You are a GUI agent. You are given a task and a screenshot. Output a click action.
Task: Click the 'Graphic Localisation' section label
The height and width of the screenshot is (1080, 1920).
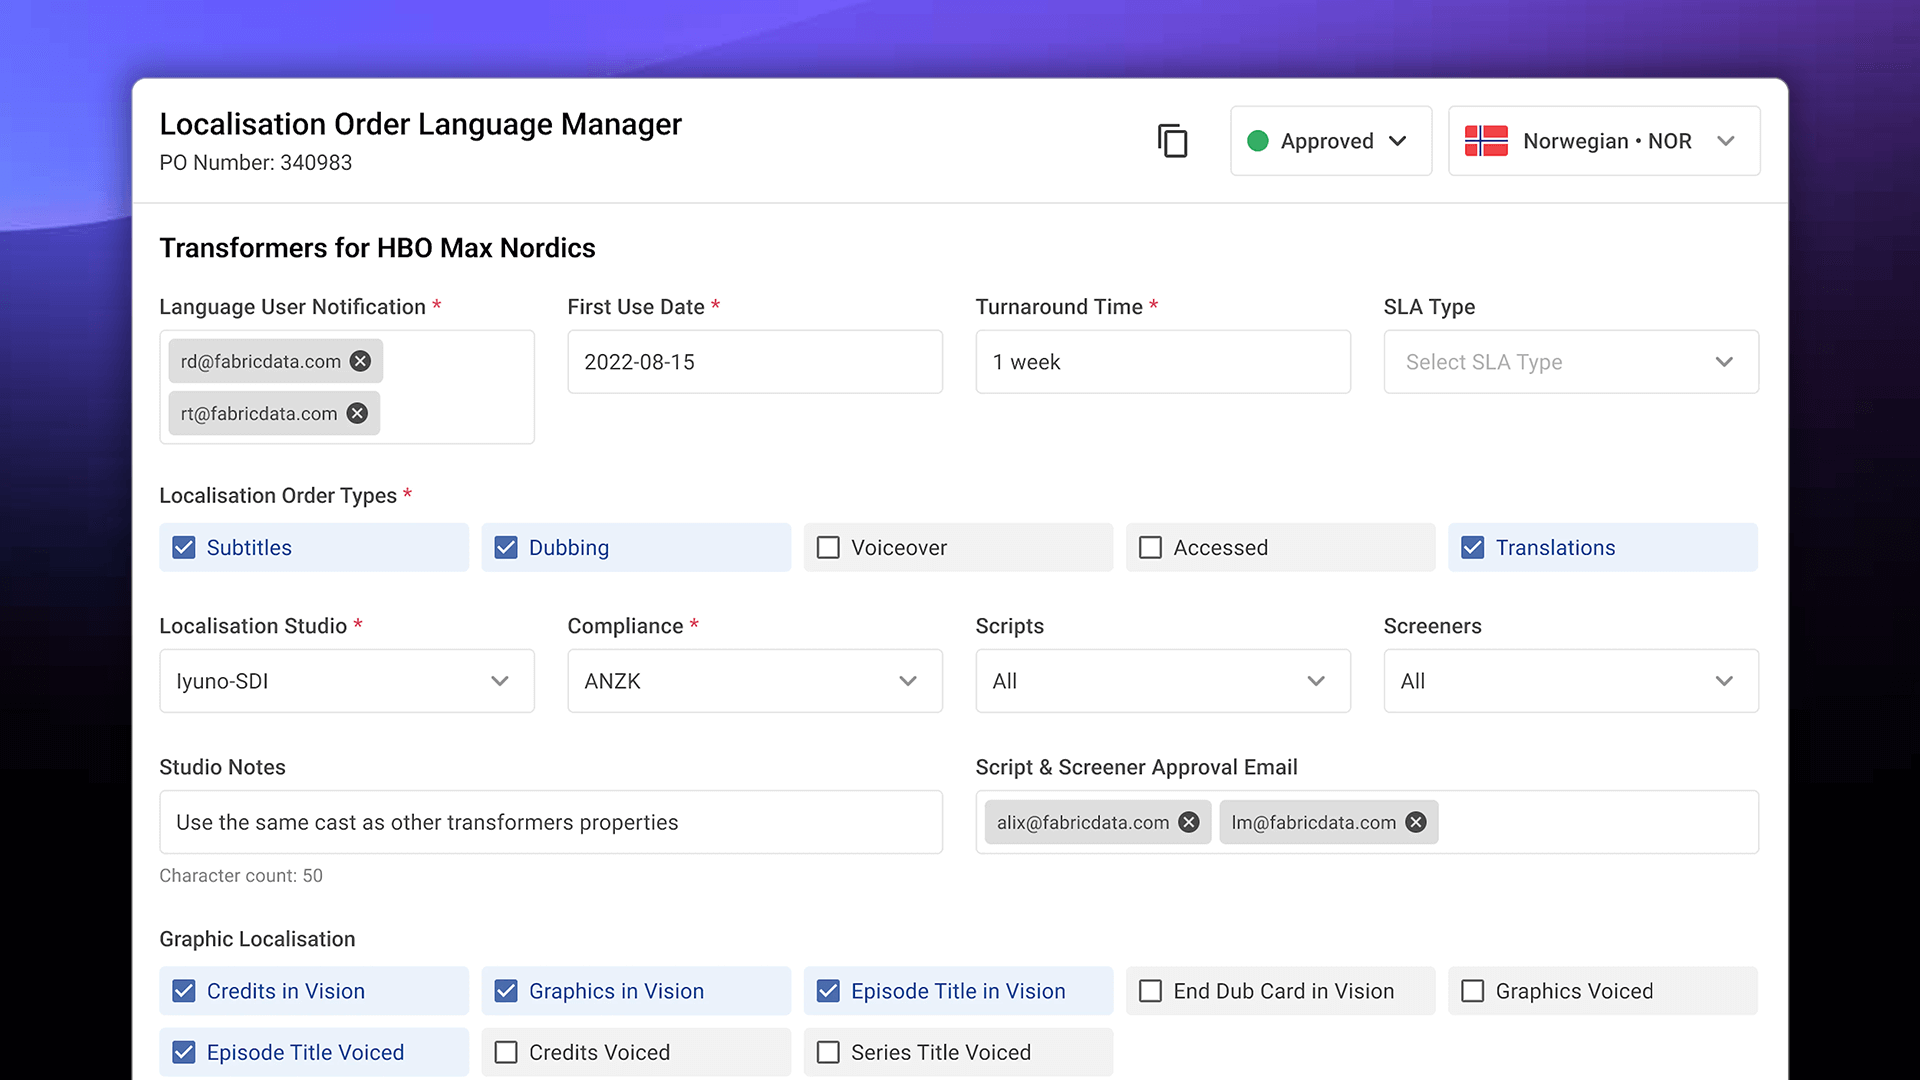(x=257, y=939)
